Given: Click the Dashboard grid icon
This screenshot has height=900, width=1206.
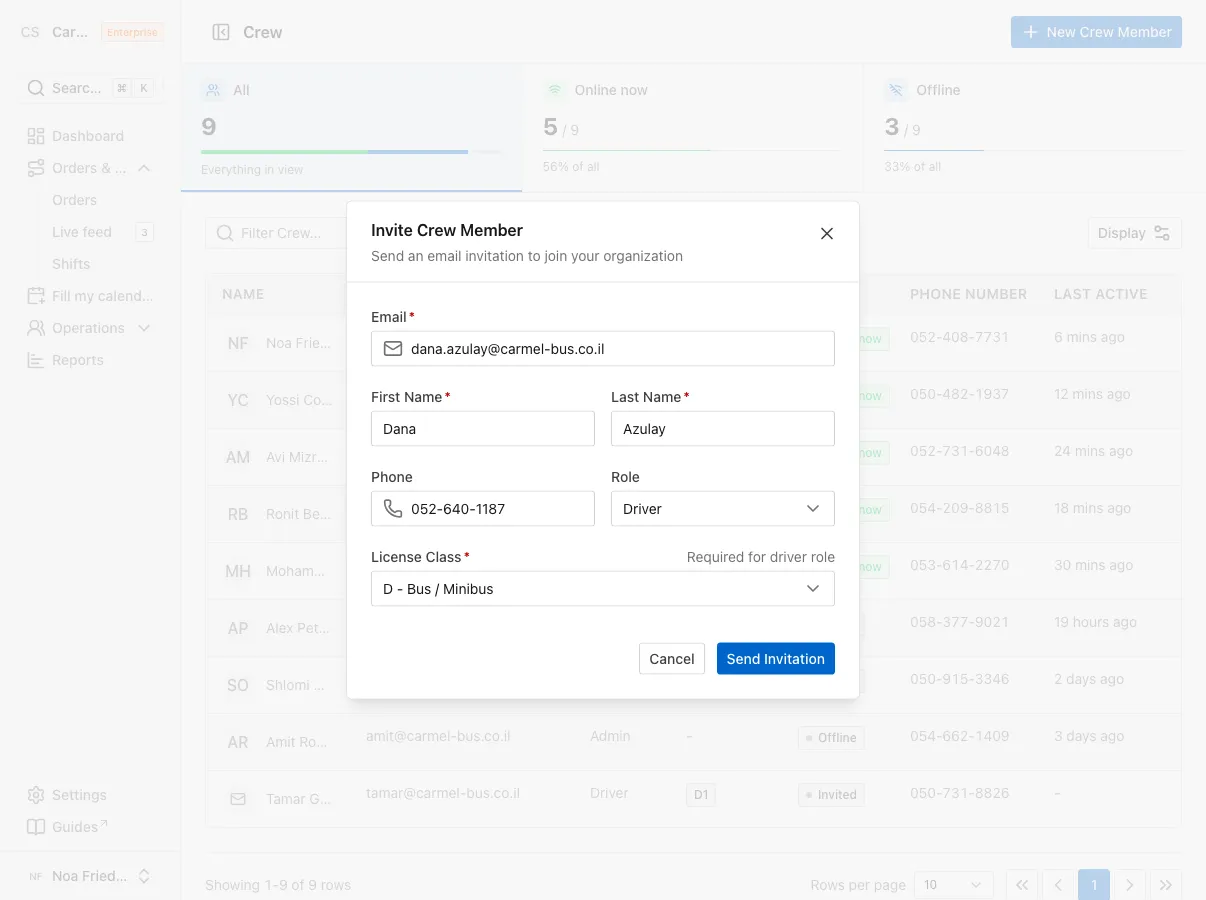Looking at the screenshot, I should tap(36, 136).
